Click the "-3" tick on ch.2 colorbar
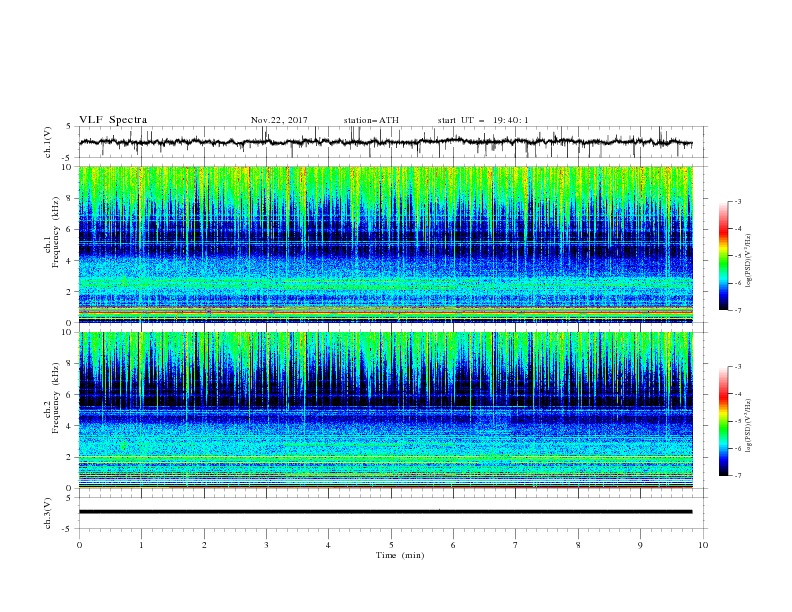Viewport: 792px width, 612px height. click(738, 367)
